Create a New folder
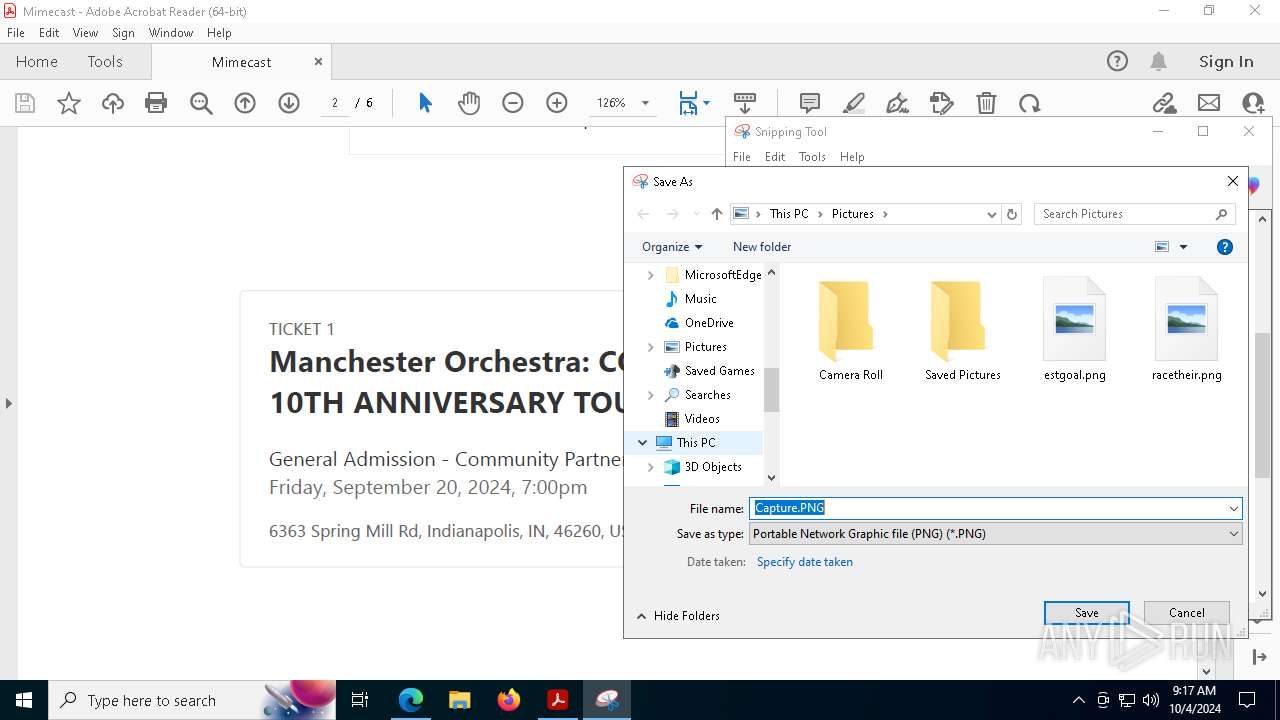This screenshot has width=1280, height=720. coord(762,247)
